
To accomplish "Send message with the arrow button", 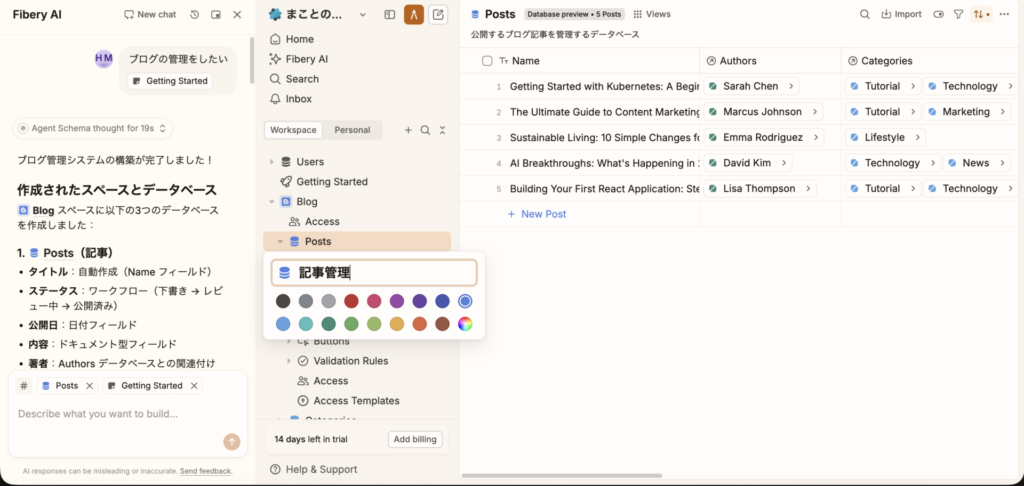I will click(x=232, y=442).
